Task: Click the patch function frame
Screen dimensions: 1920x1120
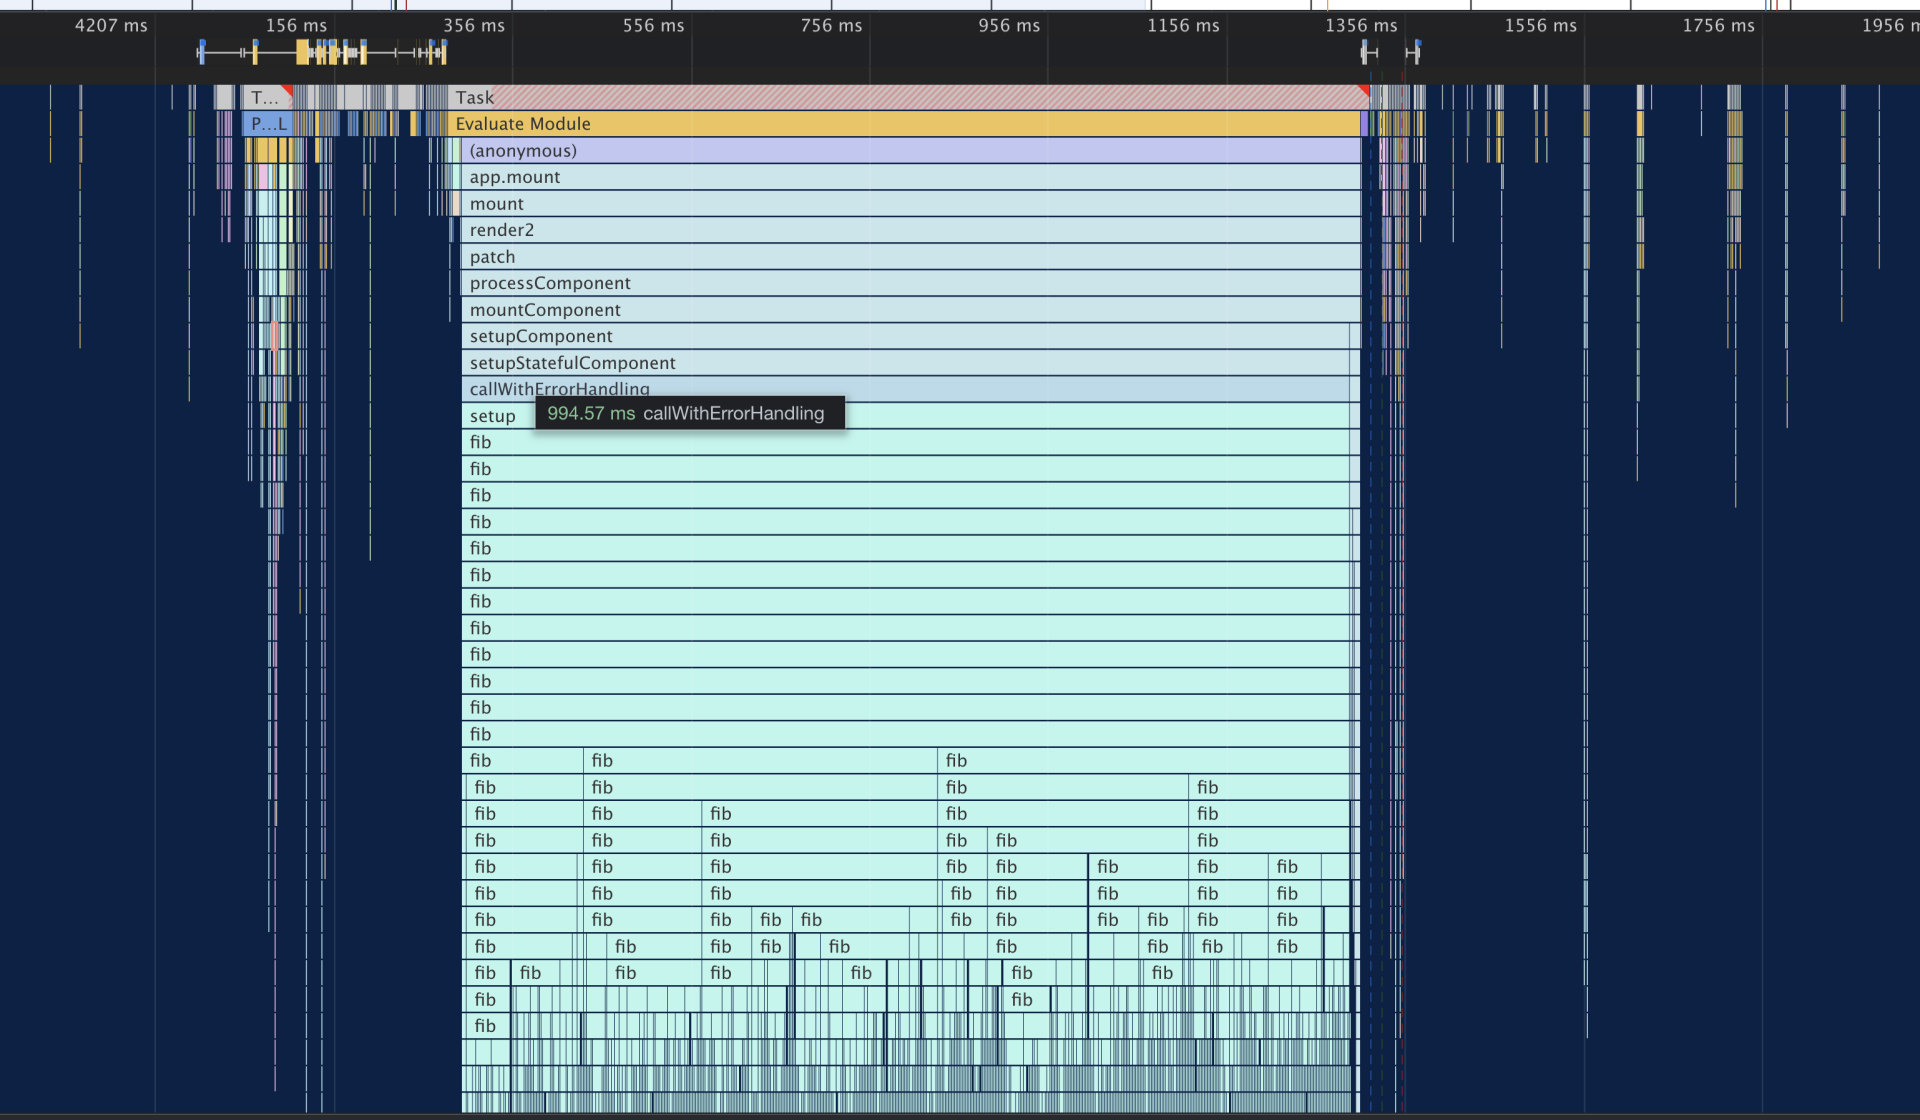Action: (x=911, y=257)
